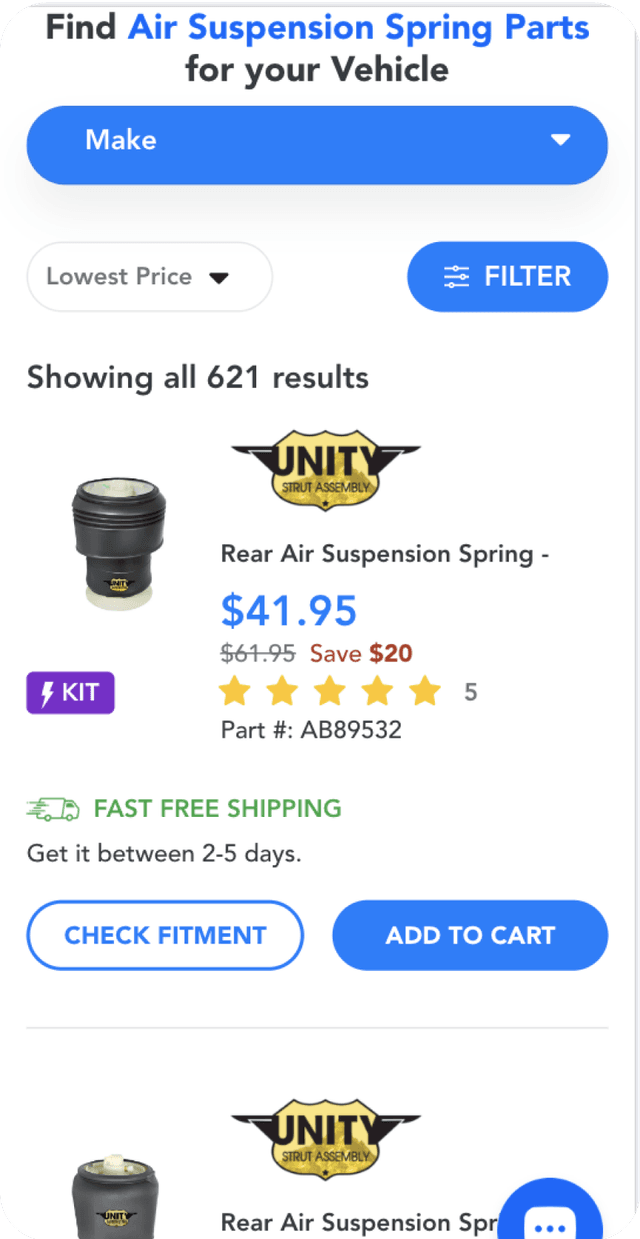The image size is (640, 1239).
Task: Click the fast shipping truck icon
Action: [53, 809]
